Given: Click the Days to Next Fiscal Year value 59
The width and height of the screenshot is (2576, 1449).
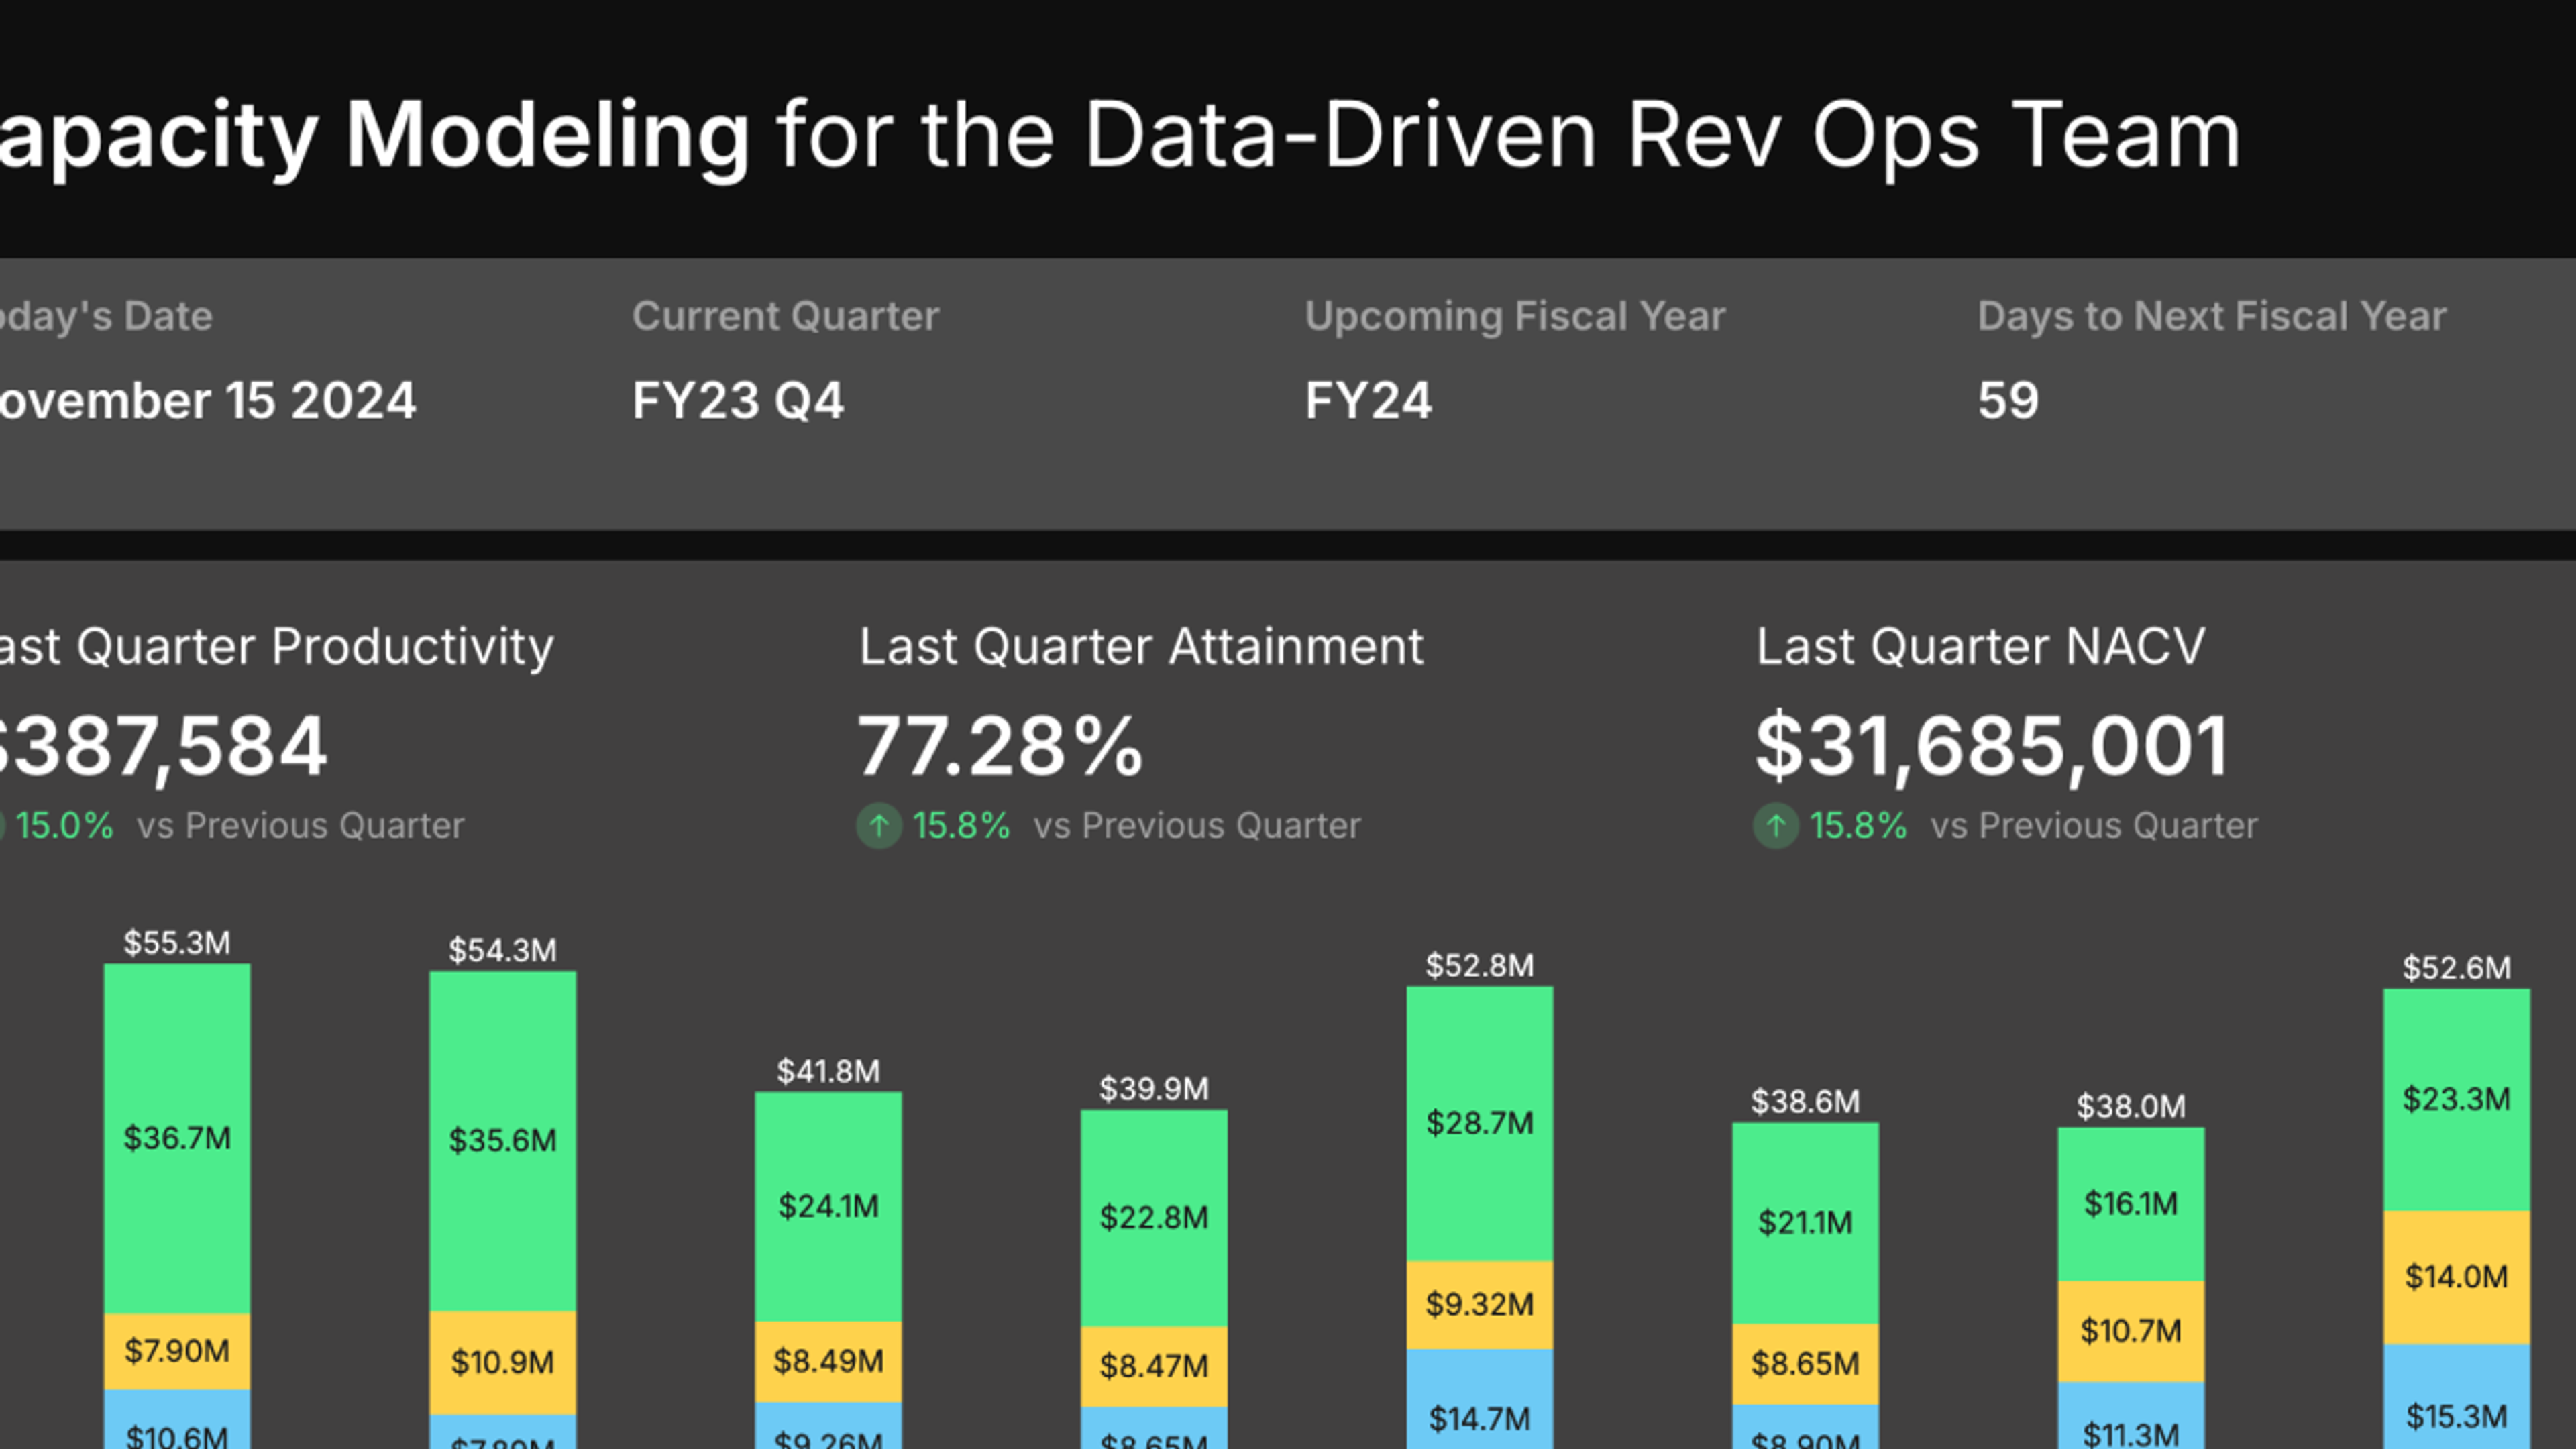Looking at the screenshot, I should click(x=2008, y=401).
